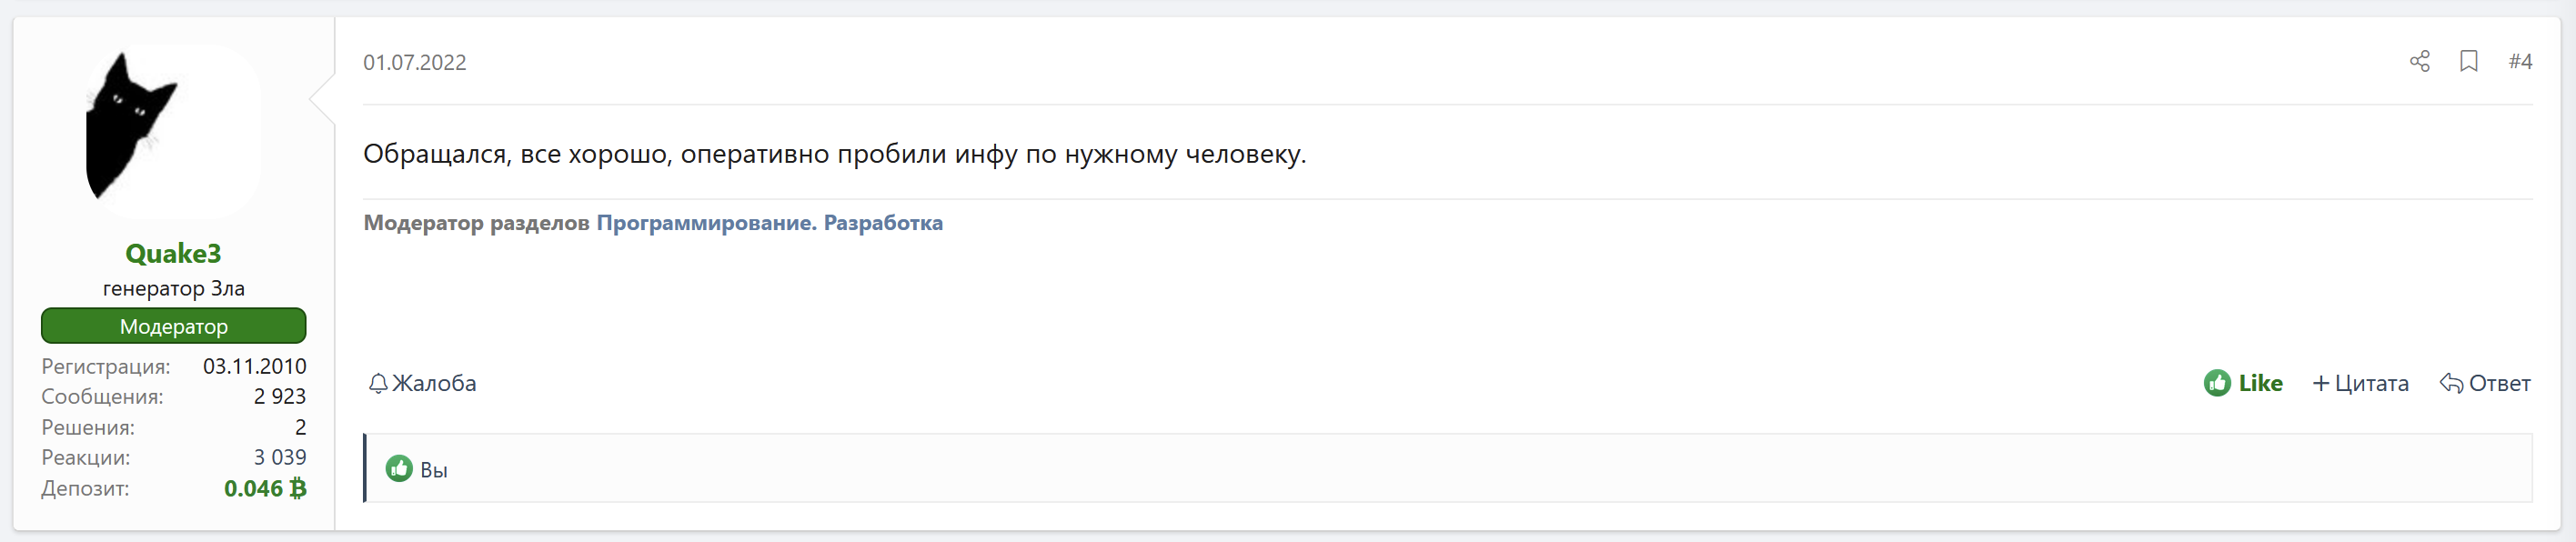
Task: Report the post using Жалоба
Action: click(x=422, y=383)
